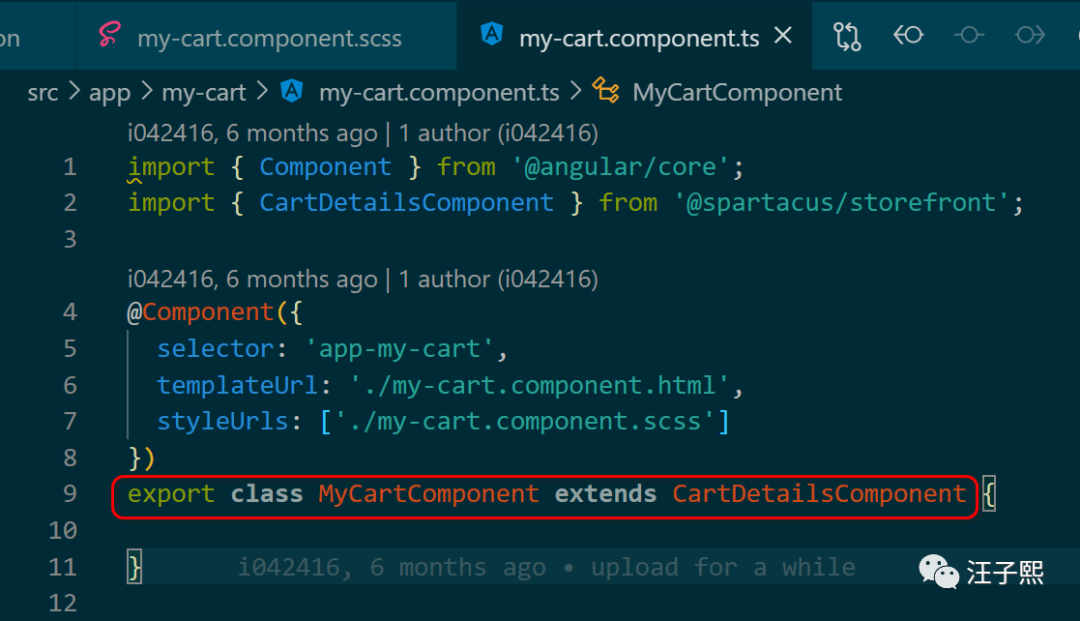
Task: Click the middle commit circle icon in toolbar
Action: pos(968,36)
